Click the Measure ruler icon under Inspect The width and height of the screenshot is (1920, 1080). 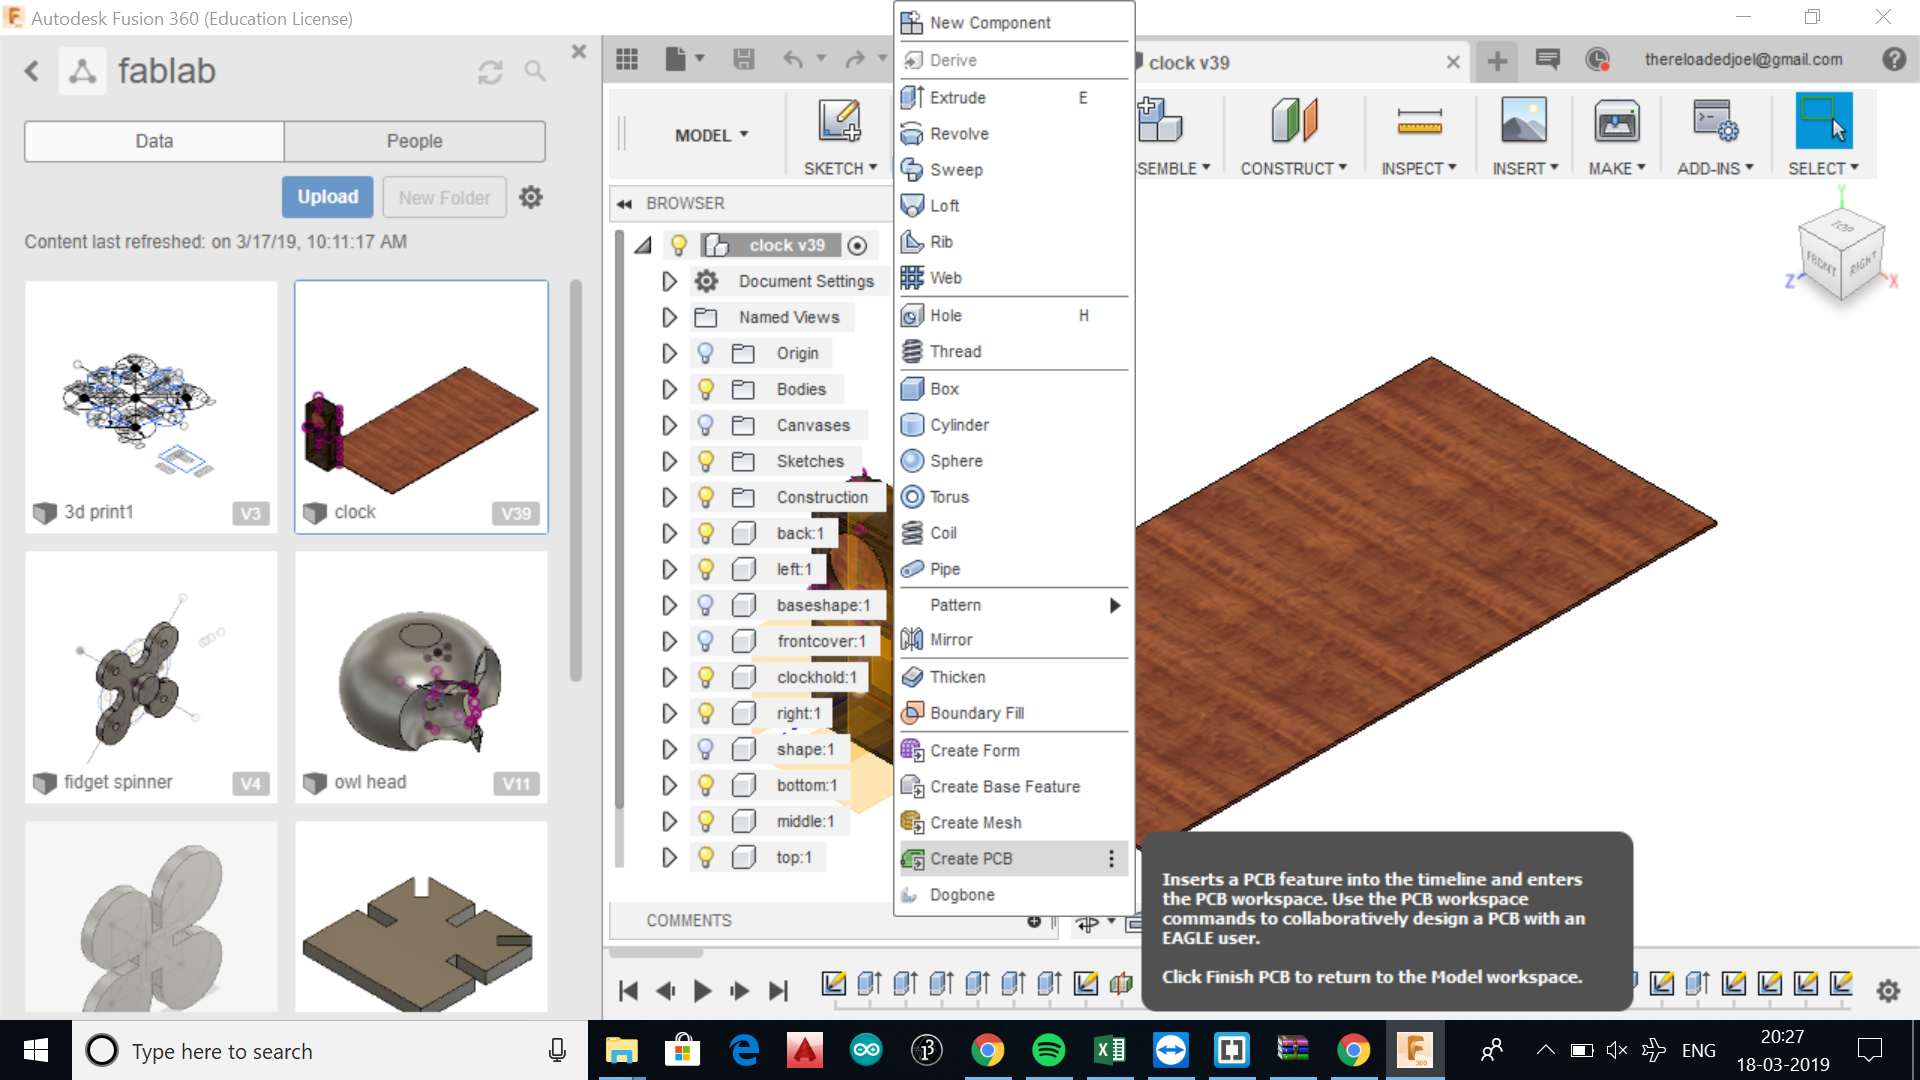(x=1419, y=122)
